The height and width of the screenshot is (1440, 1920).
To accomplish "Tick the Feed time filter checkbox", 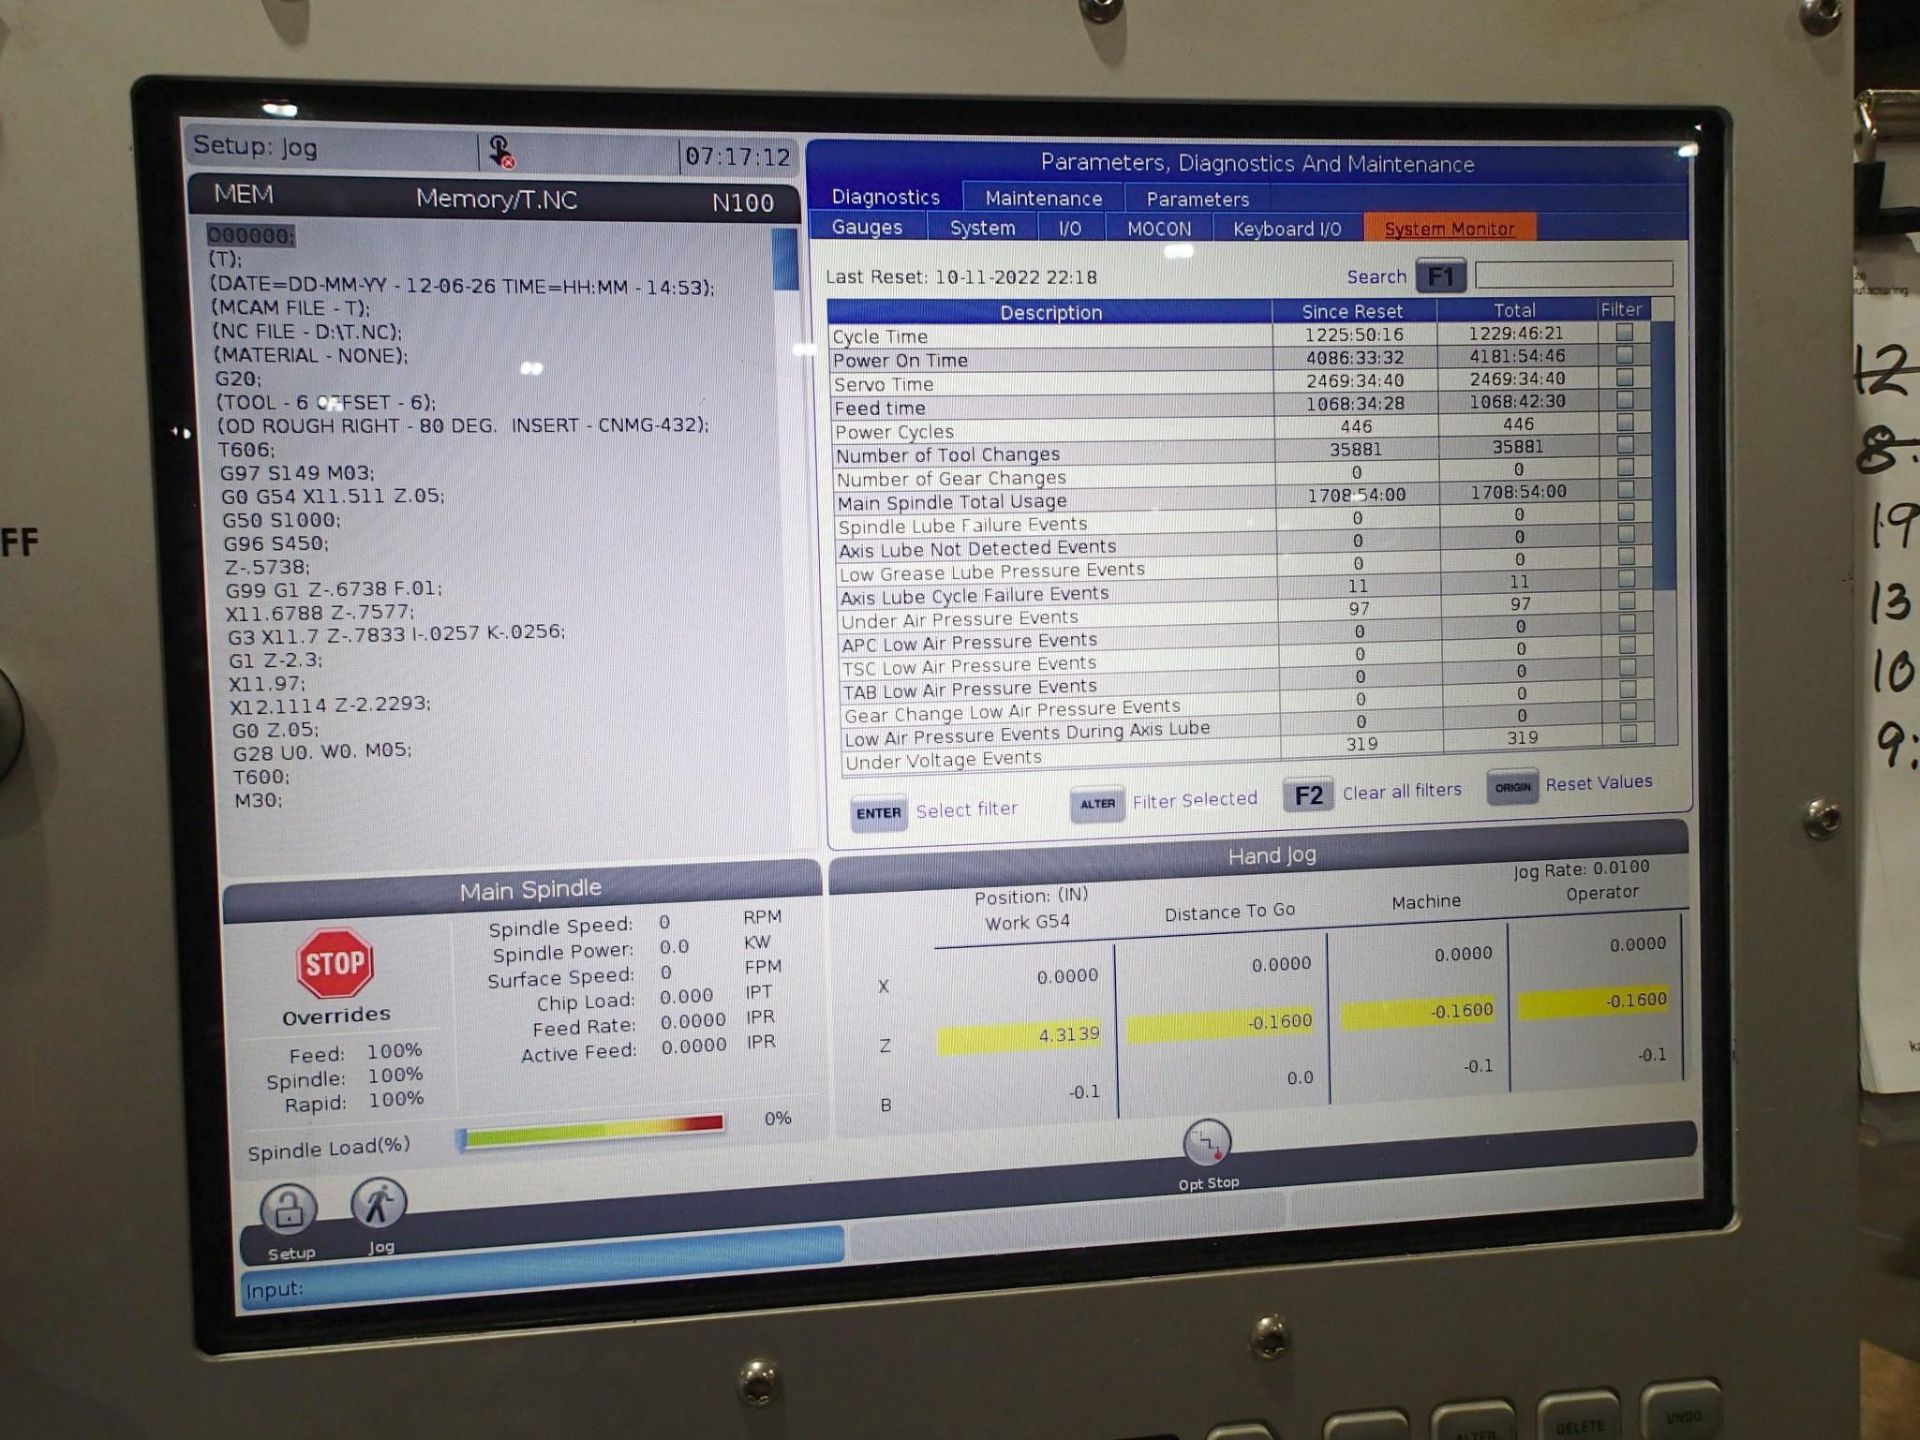I will click(1624, 399).
